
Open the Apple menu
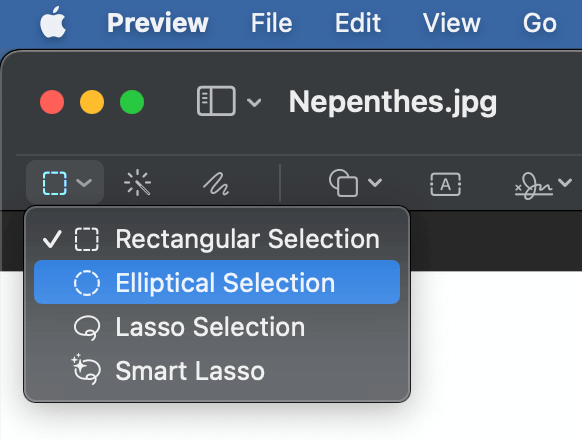point(53,22)
